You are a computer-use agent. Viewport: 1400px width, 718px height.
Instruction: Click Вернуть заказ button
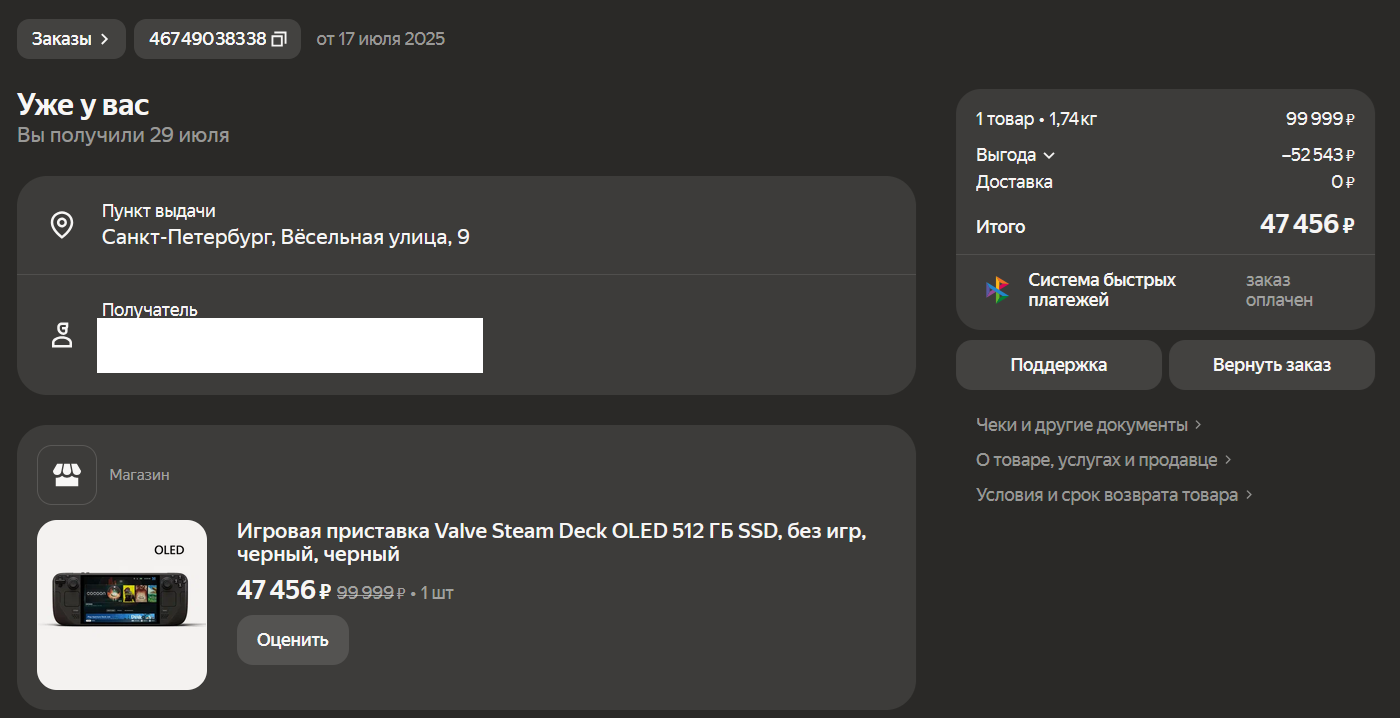[x=1272, y=365]
